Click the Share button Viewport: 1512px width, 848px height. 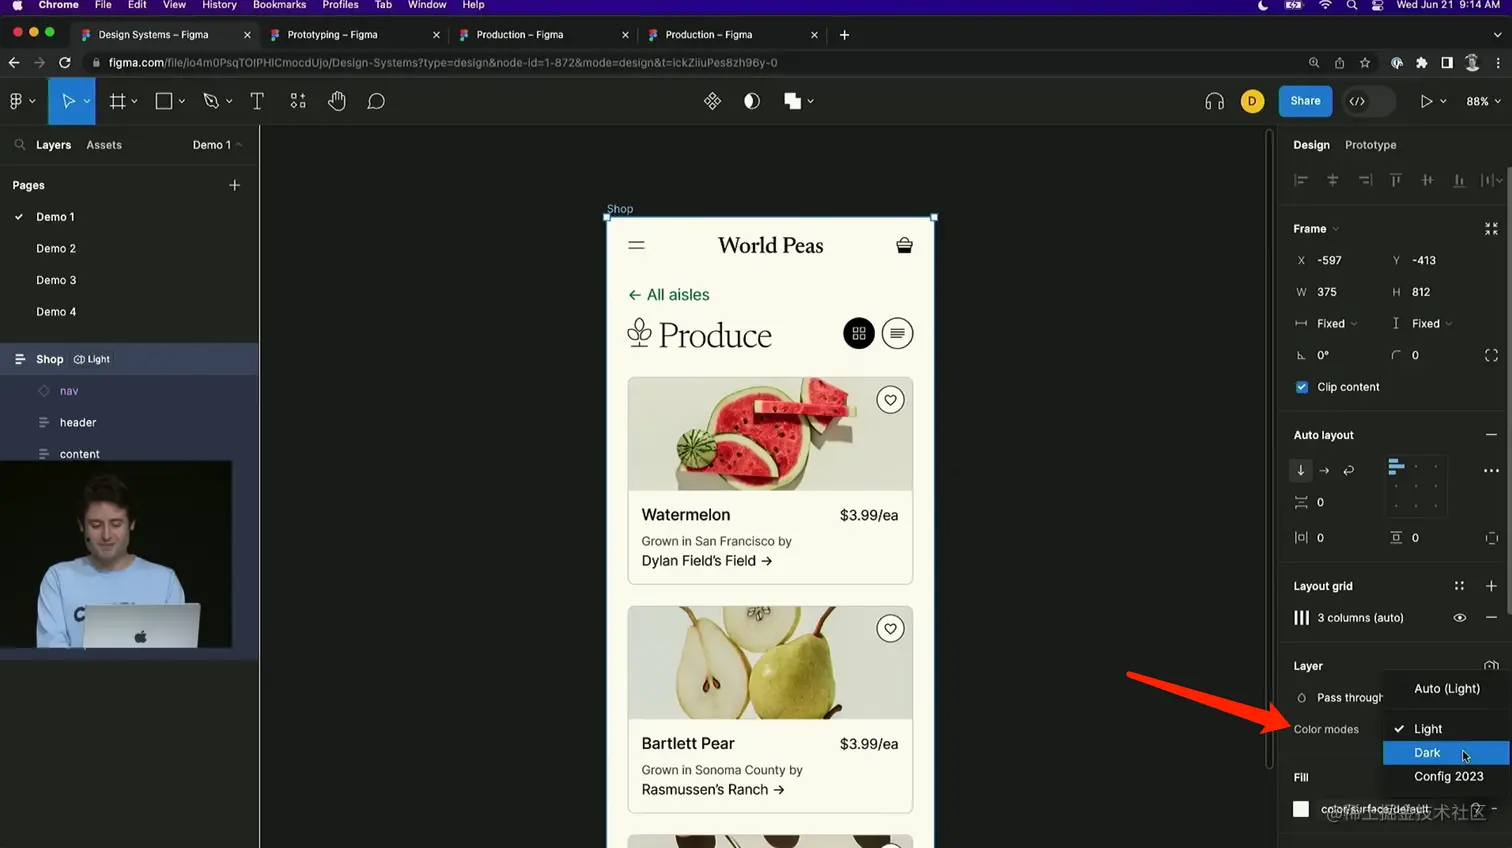pos(1305,101)
